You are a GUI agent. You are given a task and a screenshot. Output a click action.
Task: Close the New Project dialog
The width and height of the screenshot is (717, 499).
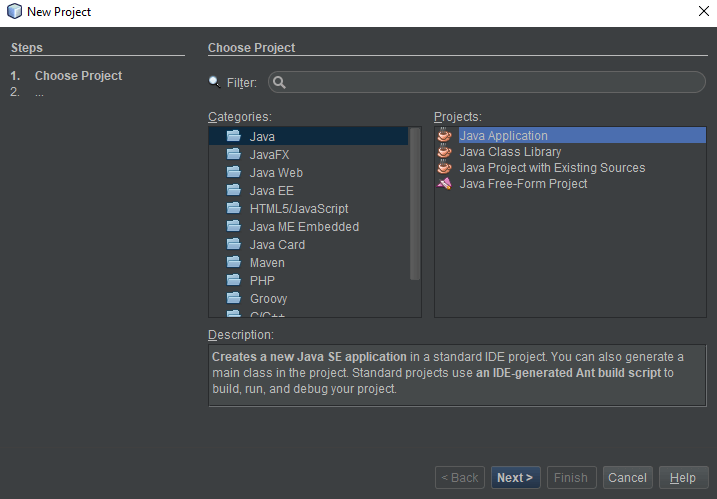tap(704, 11)
